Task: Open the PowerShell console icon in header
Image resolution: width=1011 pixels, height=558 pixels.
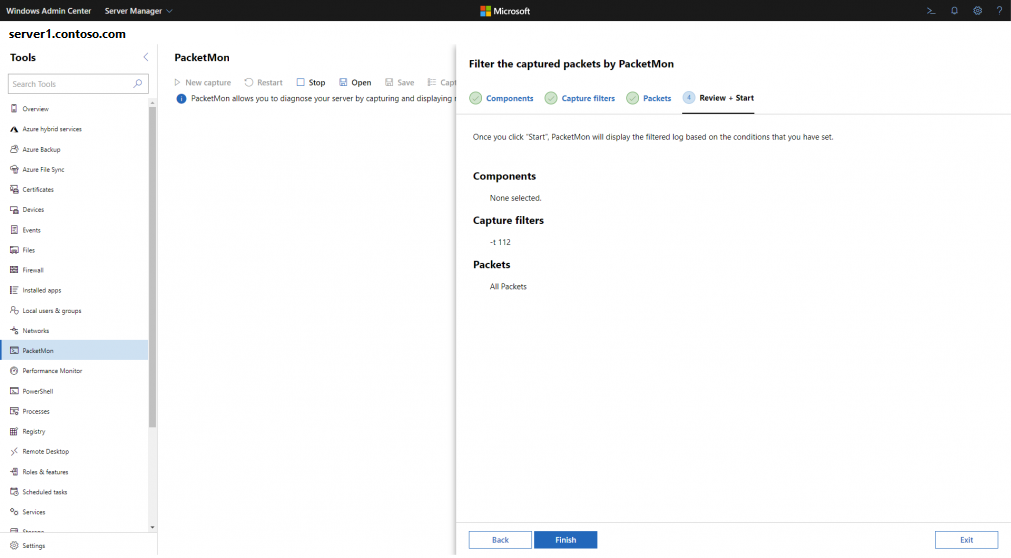Action: tap(931, 11)
